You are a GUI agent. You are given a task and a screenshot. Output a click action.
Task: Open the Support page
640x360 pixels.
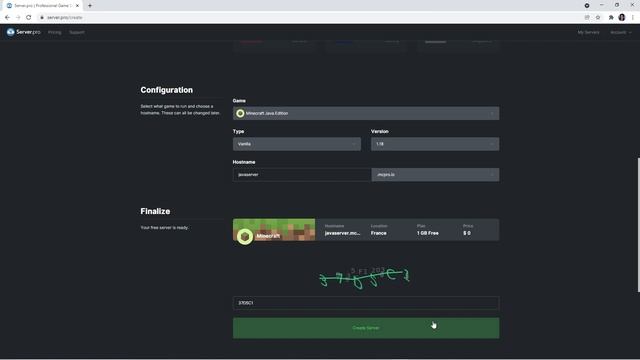(77, 32)
